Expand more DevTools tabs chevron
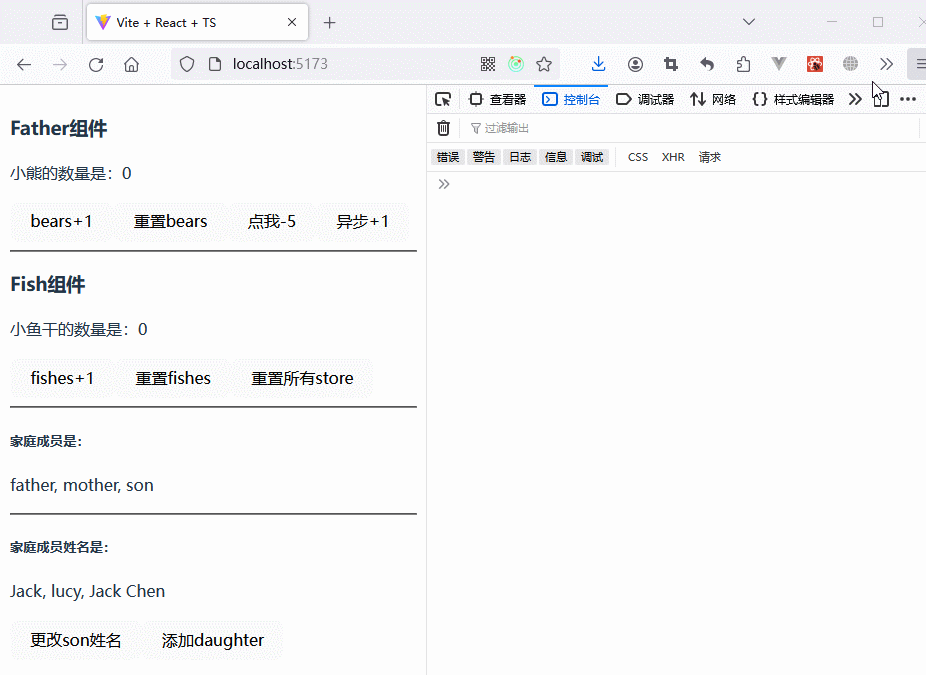This screenshot has height=675, width=926. (855, 99)
